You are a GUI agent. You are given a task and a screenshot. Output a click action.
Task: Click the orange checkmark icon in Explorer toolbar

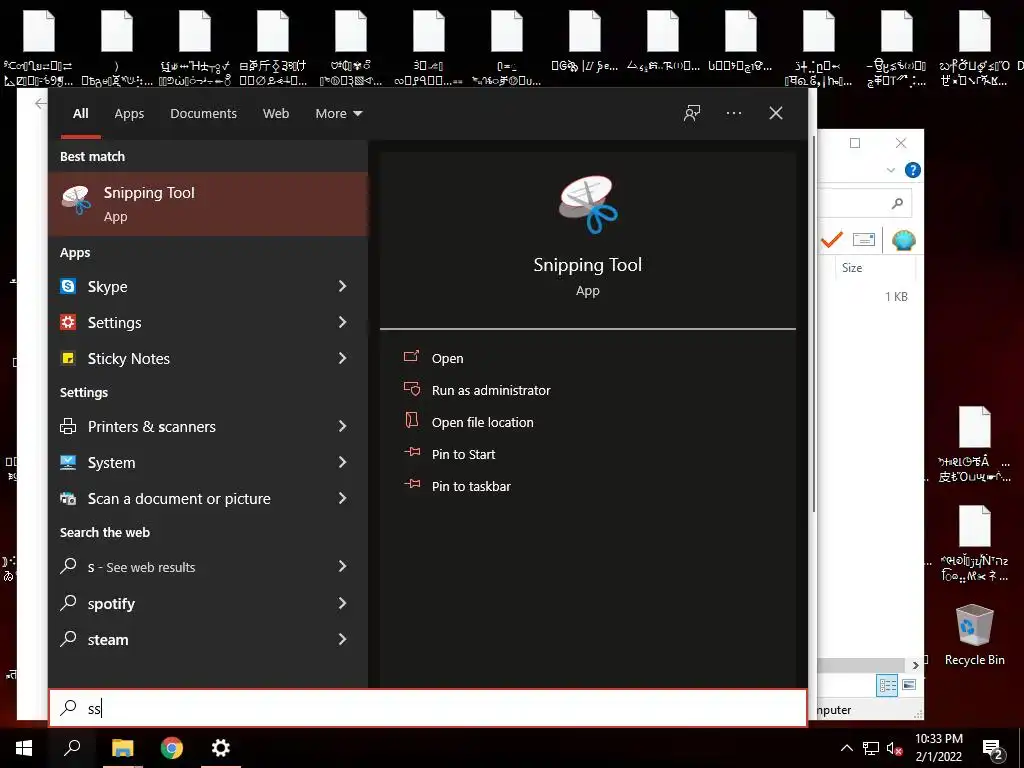tap(831, 240)
